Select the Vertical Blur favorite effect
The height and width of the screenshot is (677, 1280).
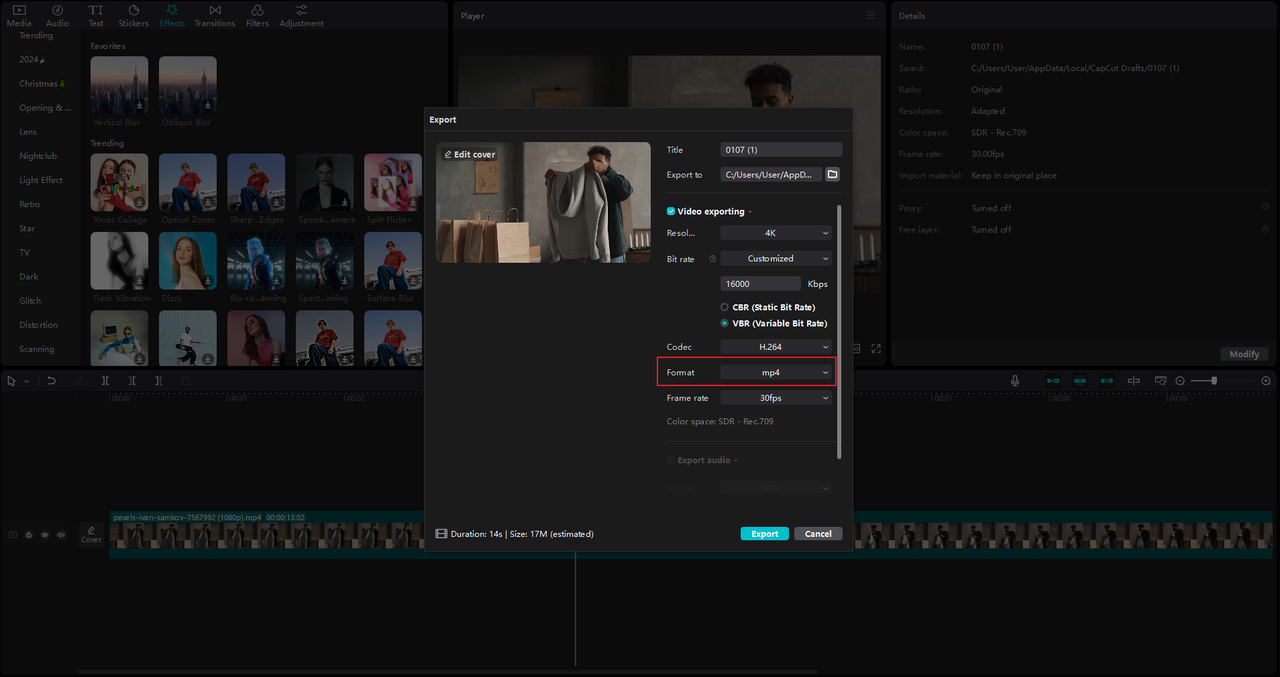pyautogui.click(x=119, y=85)
